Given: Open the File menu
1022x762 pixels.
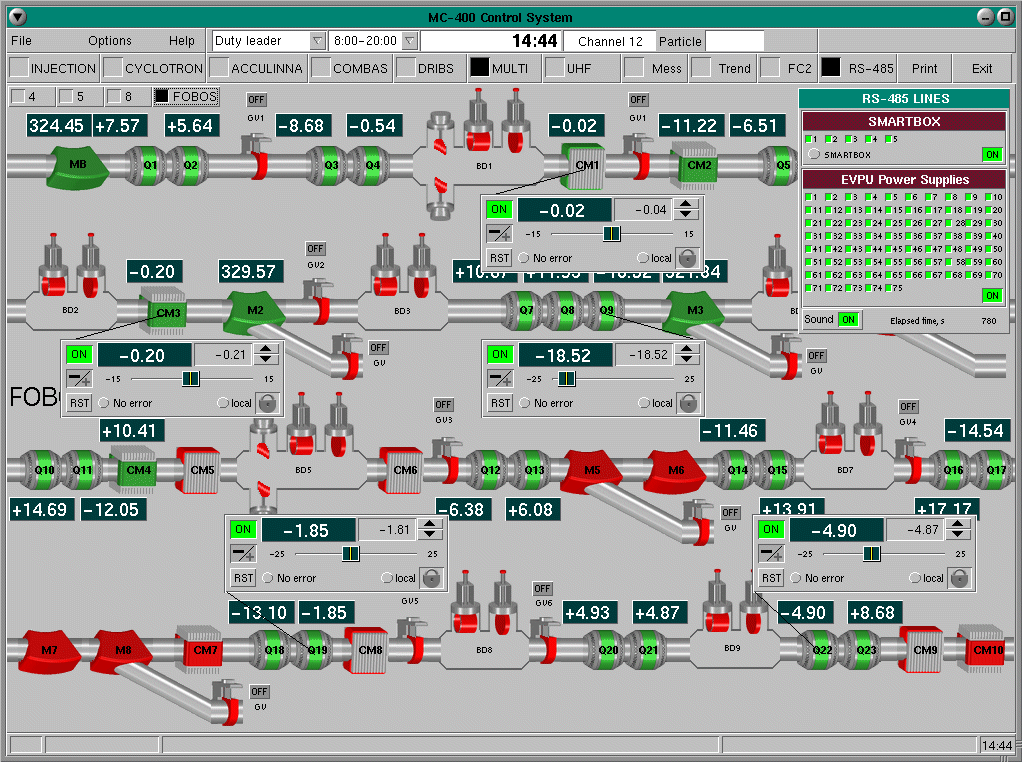Looking at the screenshot, I should (21, 41).
